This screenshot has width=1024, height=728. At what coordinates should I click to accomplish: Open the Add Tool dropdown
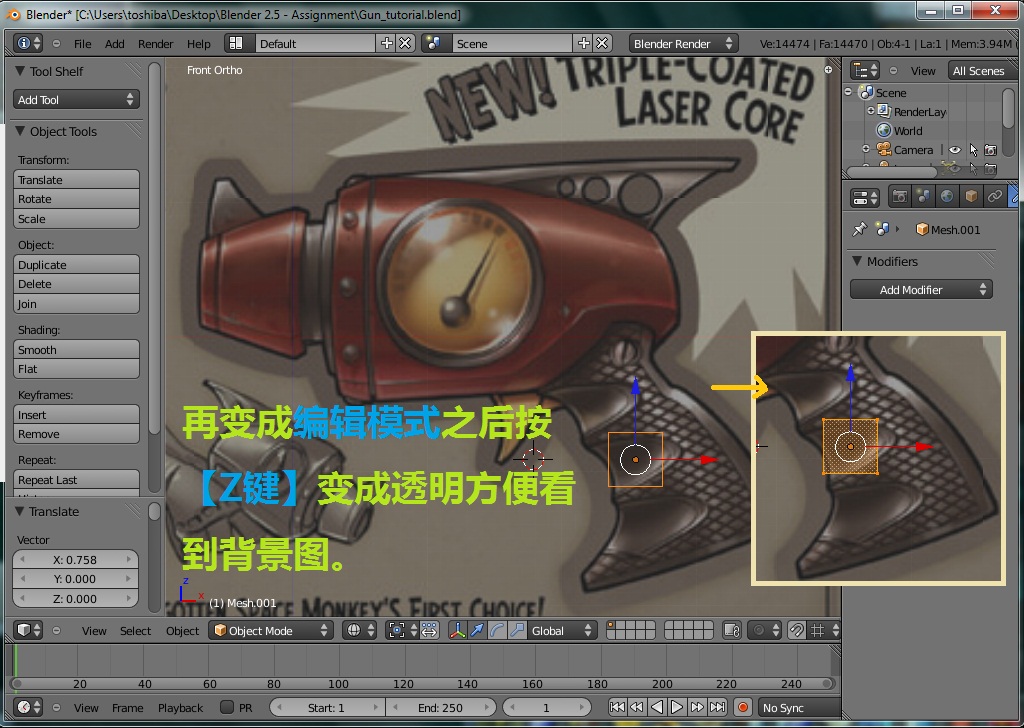76,99
